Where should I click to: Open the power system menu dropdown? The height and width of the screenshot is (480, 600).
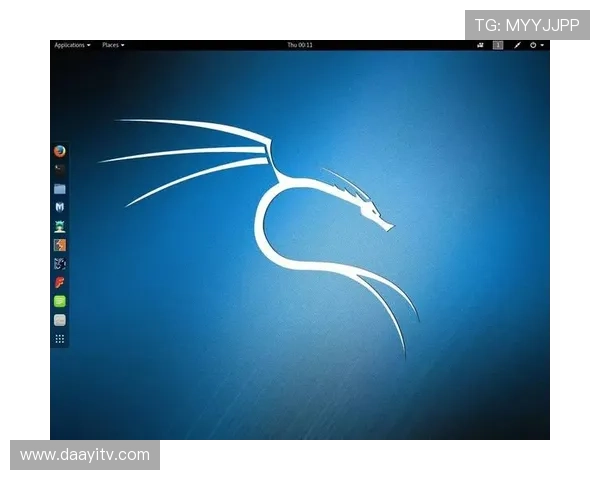pos(537,45)
